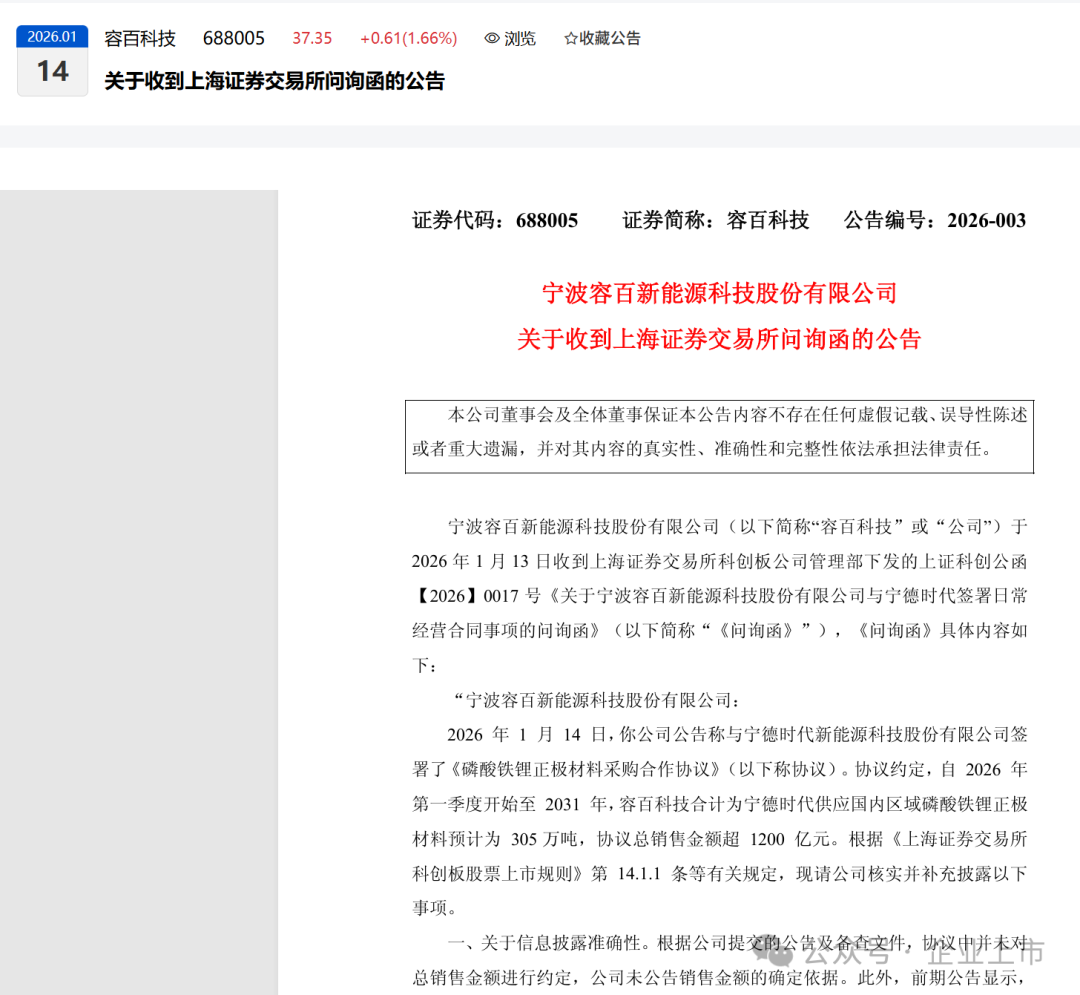Click text 公告编号：2026-003

tap(935, 220)
